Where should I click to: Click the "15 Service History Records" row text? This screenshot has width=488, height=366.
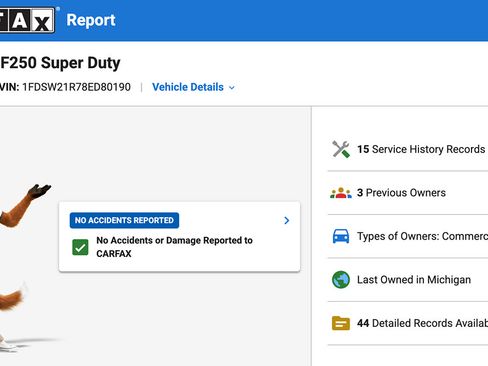pos(421,149)
